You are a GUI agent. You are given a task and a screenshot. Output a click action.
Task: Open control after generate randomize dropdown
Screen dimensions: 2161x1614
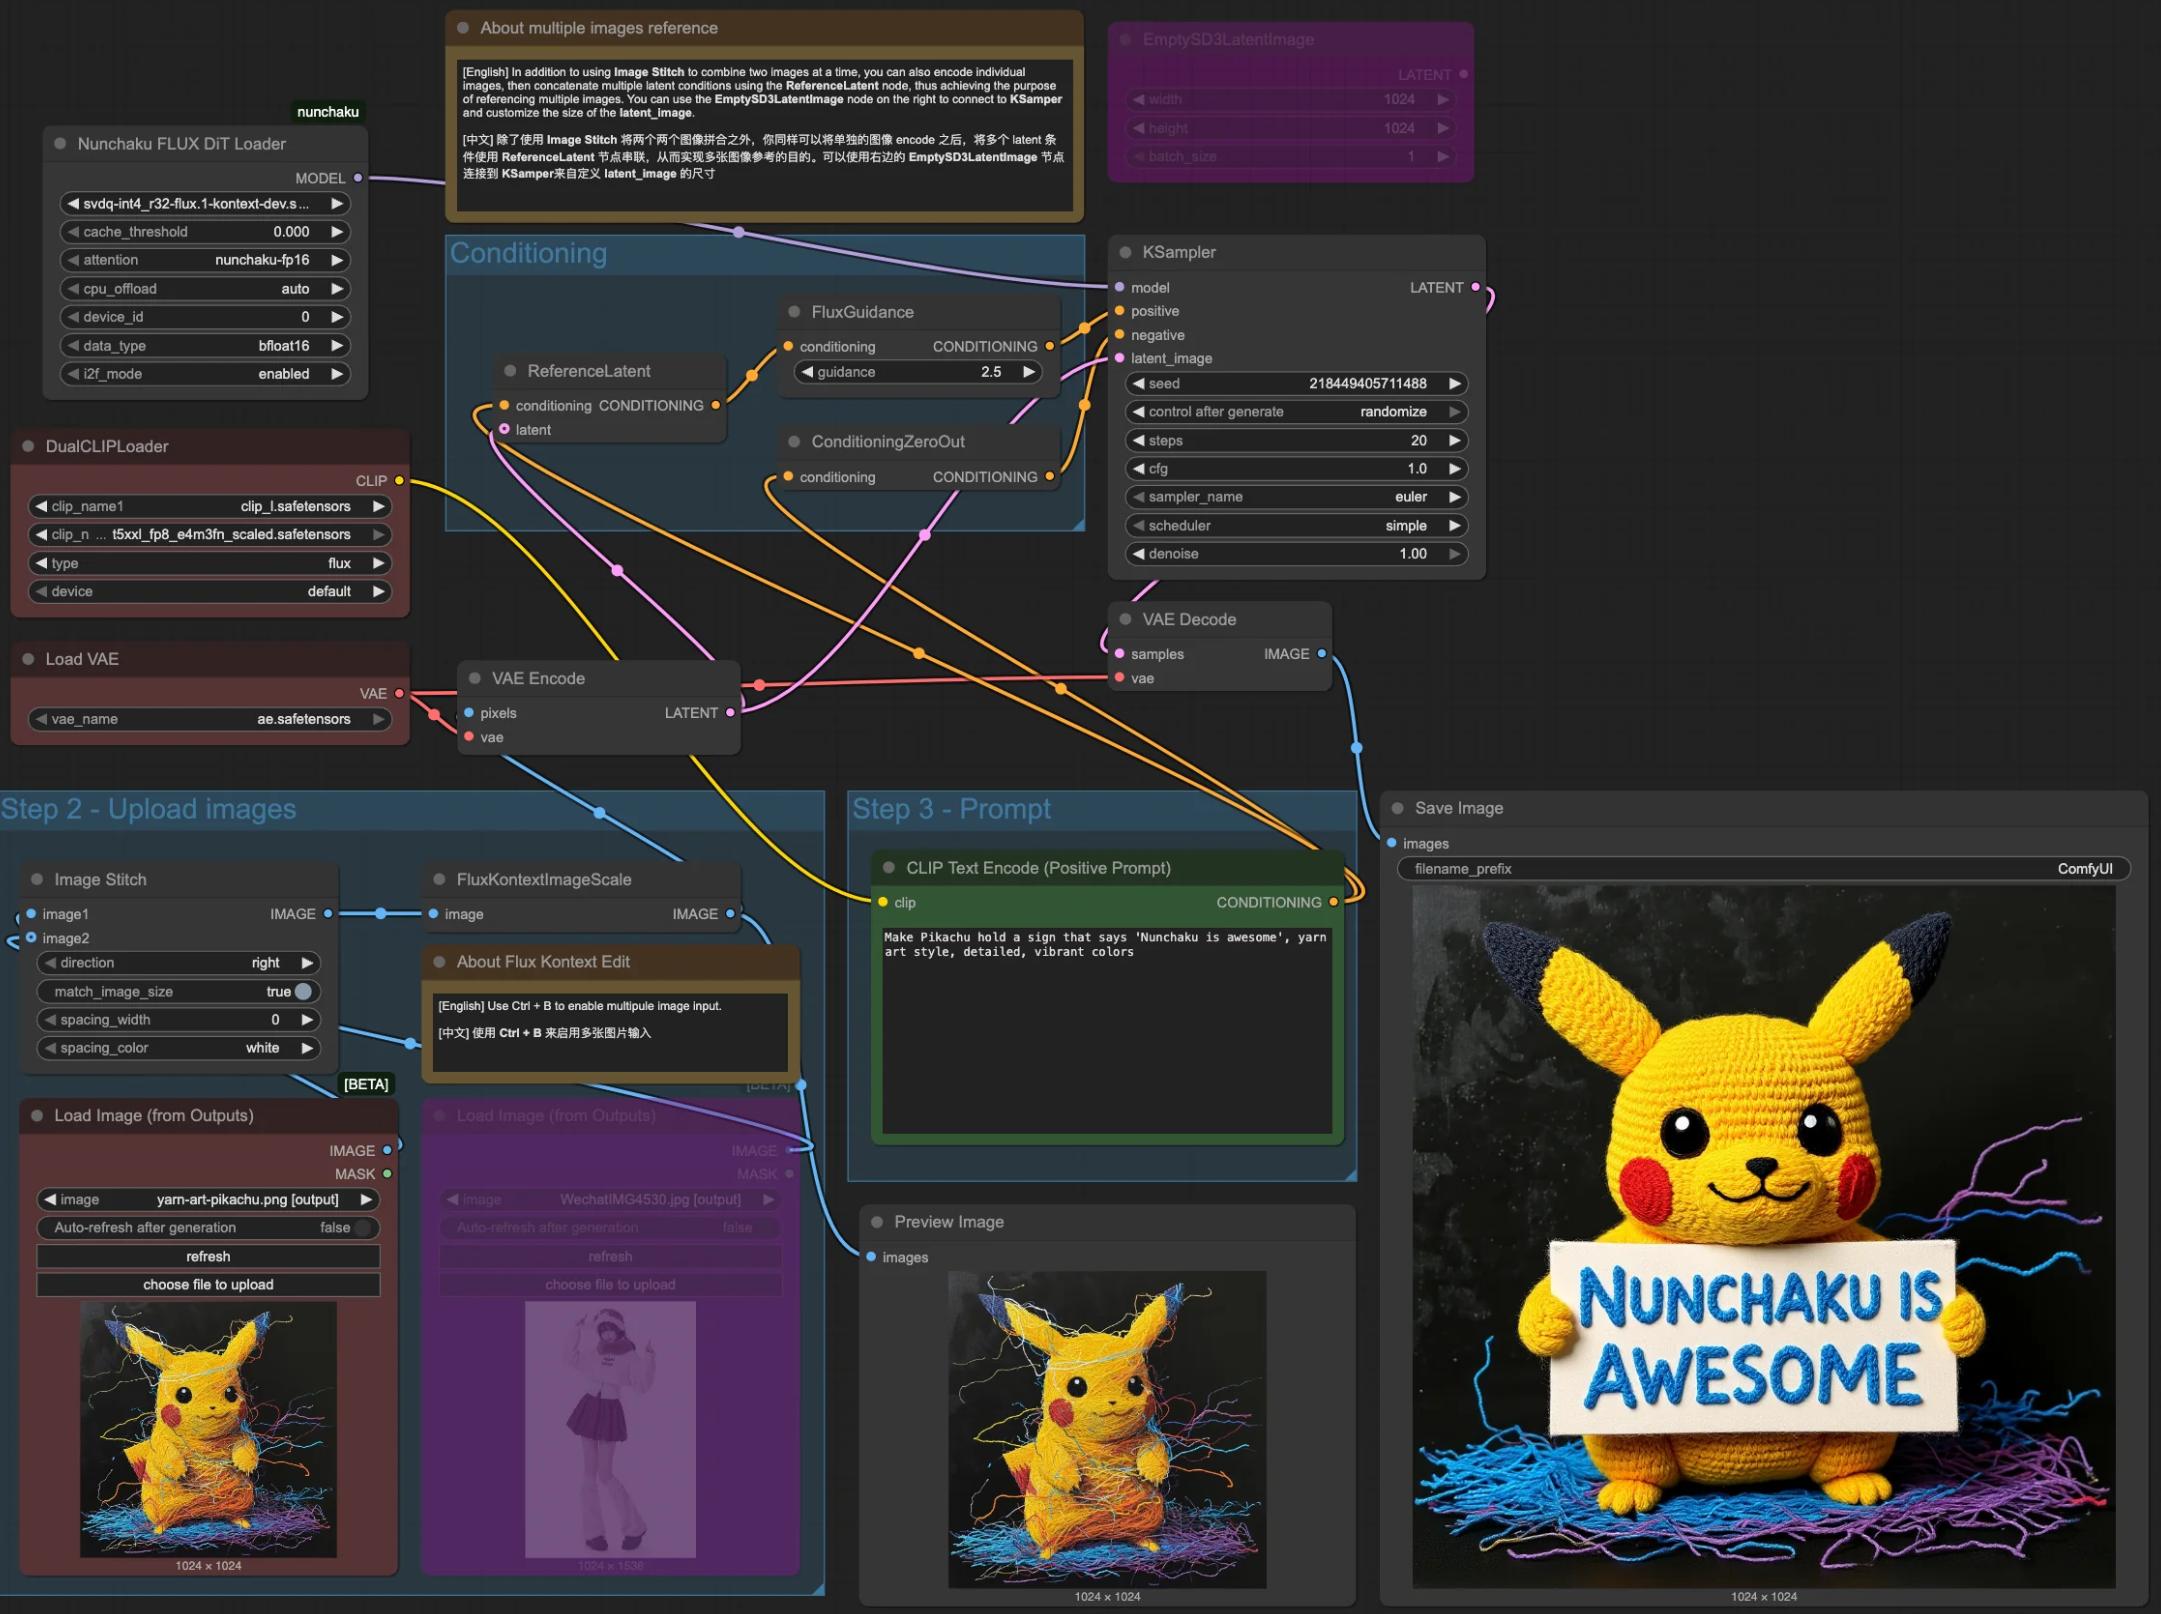(1296, 412)
